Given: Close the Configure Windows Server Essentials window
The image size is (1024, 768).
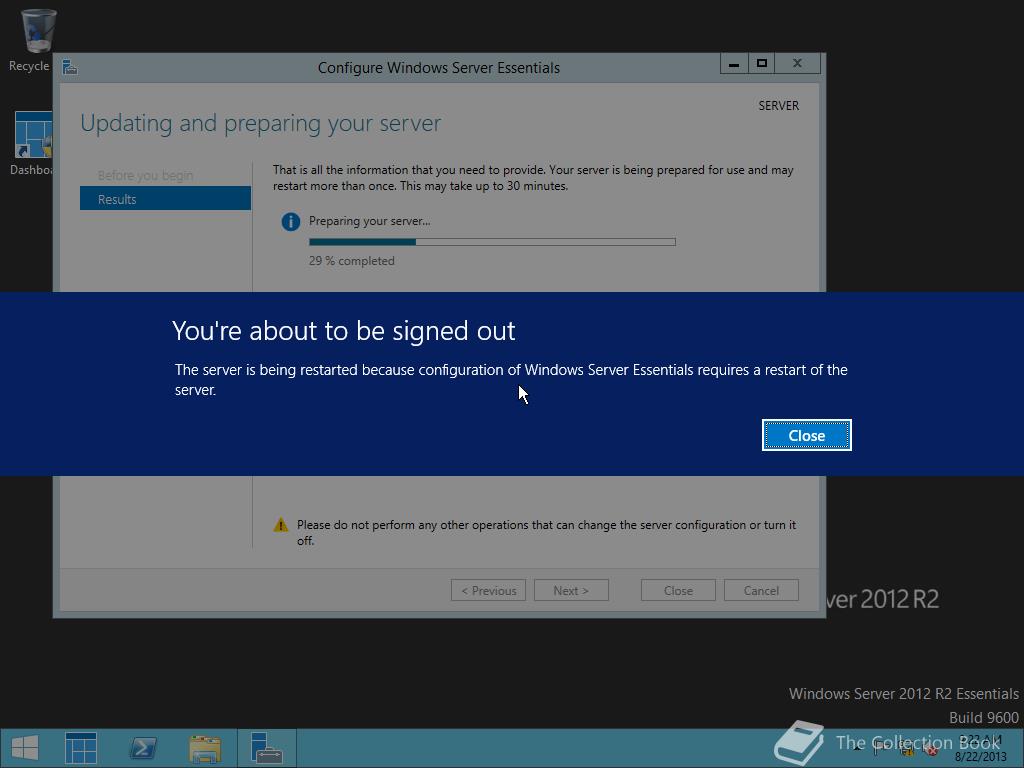Looking at the screenshot, I should (x=797, y=63).
